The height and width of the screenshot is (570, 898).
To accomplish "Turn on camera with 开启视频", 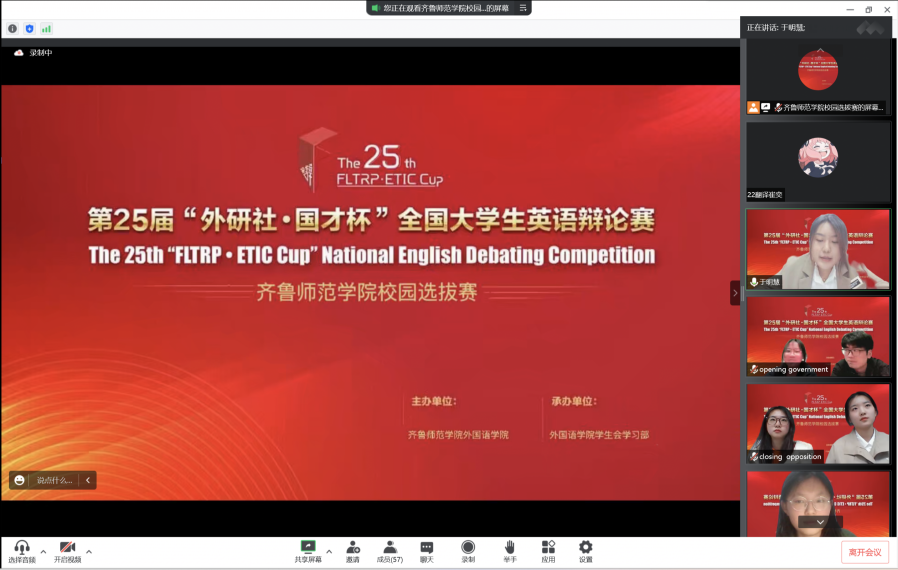I will [67, 550].
